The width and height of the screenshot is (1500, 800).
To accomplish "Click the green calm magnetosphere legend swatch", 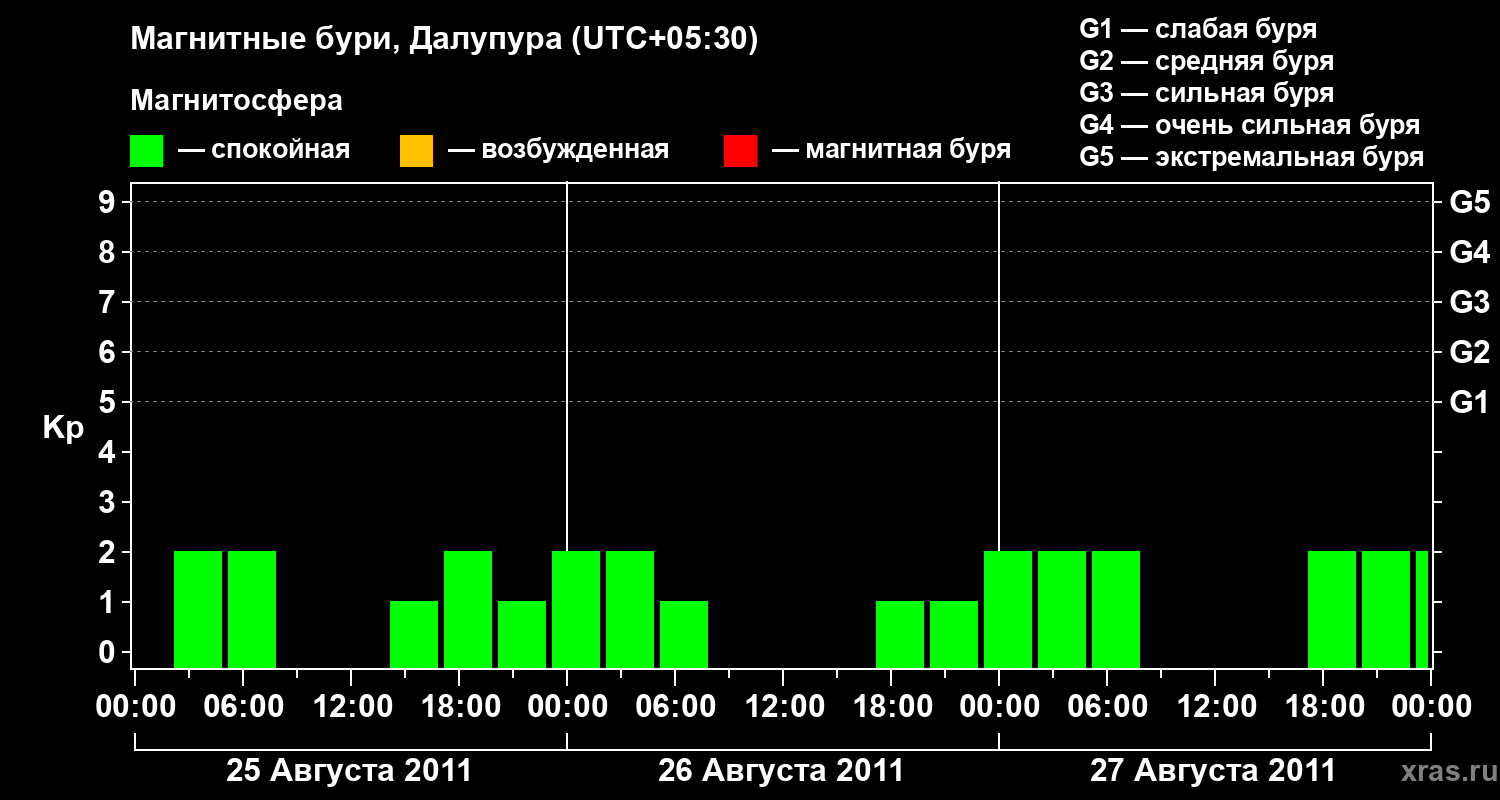I will (x=147, y=151).
